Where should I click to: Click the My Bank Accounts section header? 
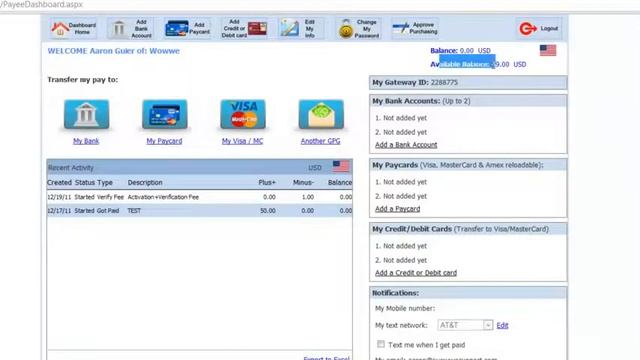pos(468,101)
